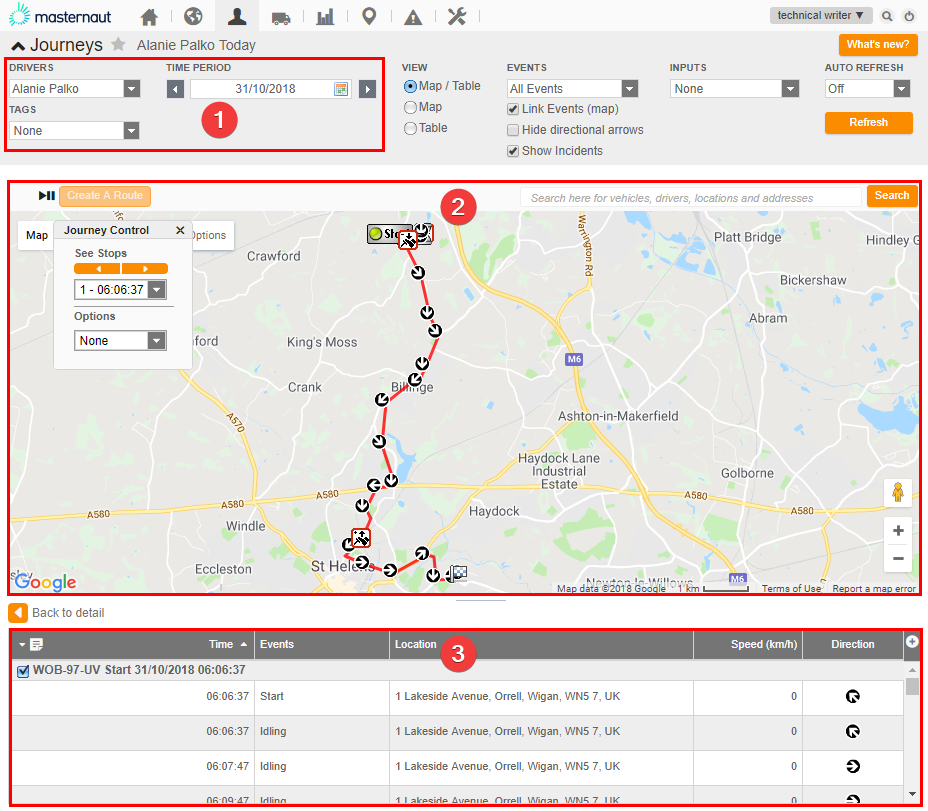The image size is (928, 811).
Task: Select Map only view radio button
Action: tap(410, 107)
